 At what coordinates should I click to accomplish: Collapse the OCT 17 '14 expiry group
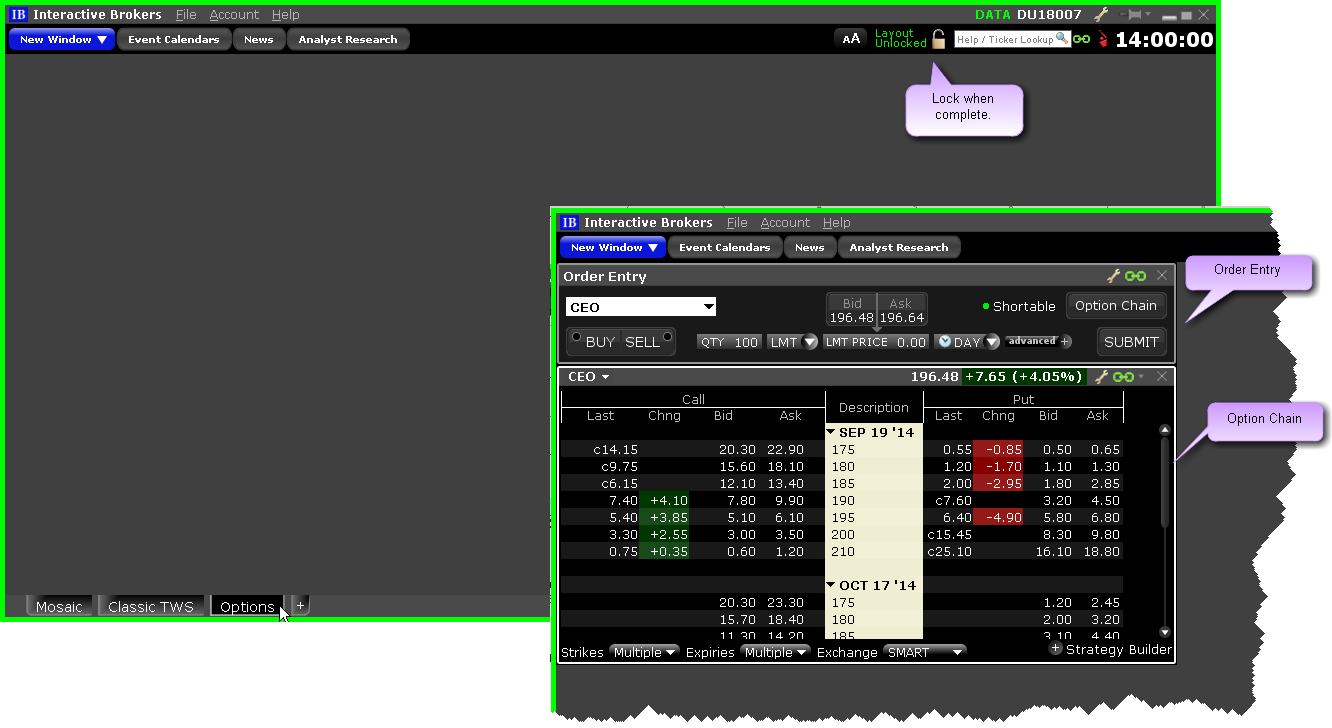(830, 586)
